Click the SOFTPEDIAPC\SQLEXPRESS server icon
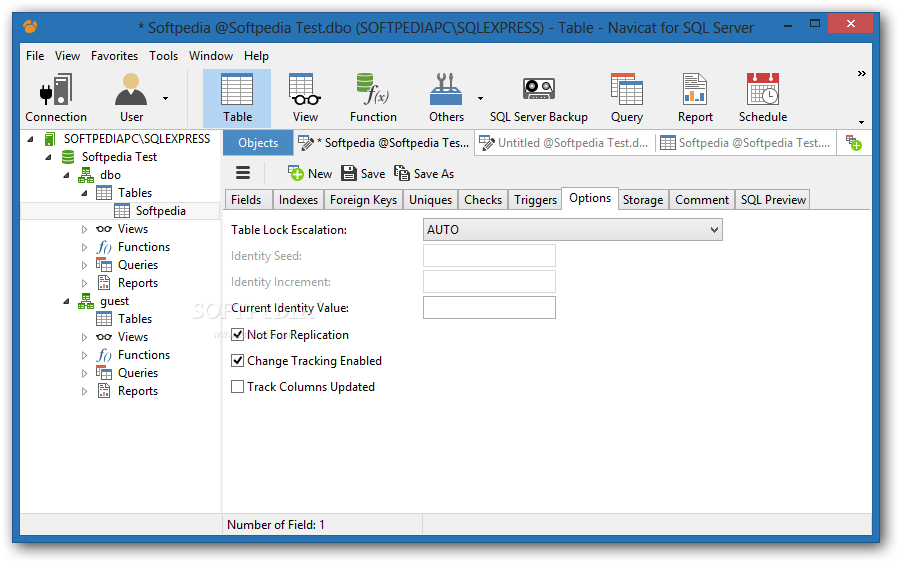 pos(50,139)
